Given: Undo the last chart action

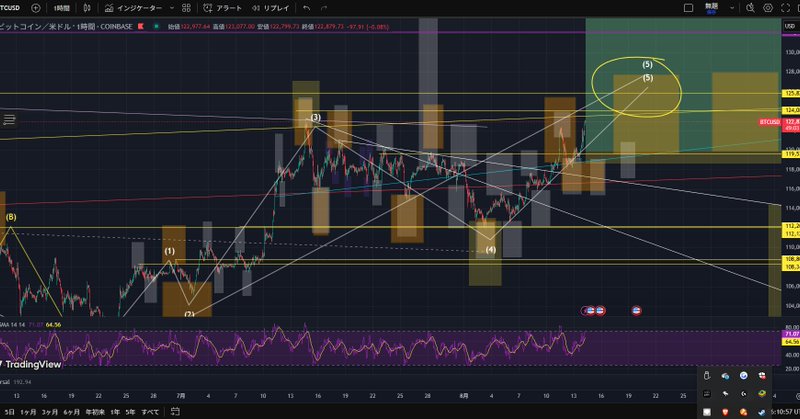Looking at the screenshot, I should [306, 8].
